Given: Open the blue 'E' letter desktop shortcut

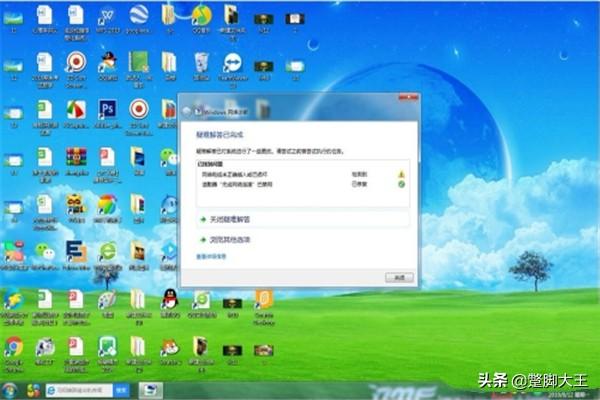Looking at the screenshot, I should tap(76, 252).
